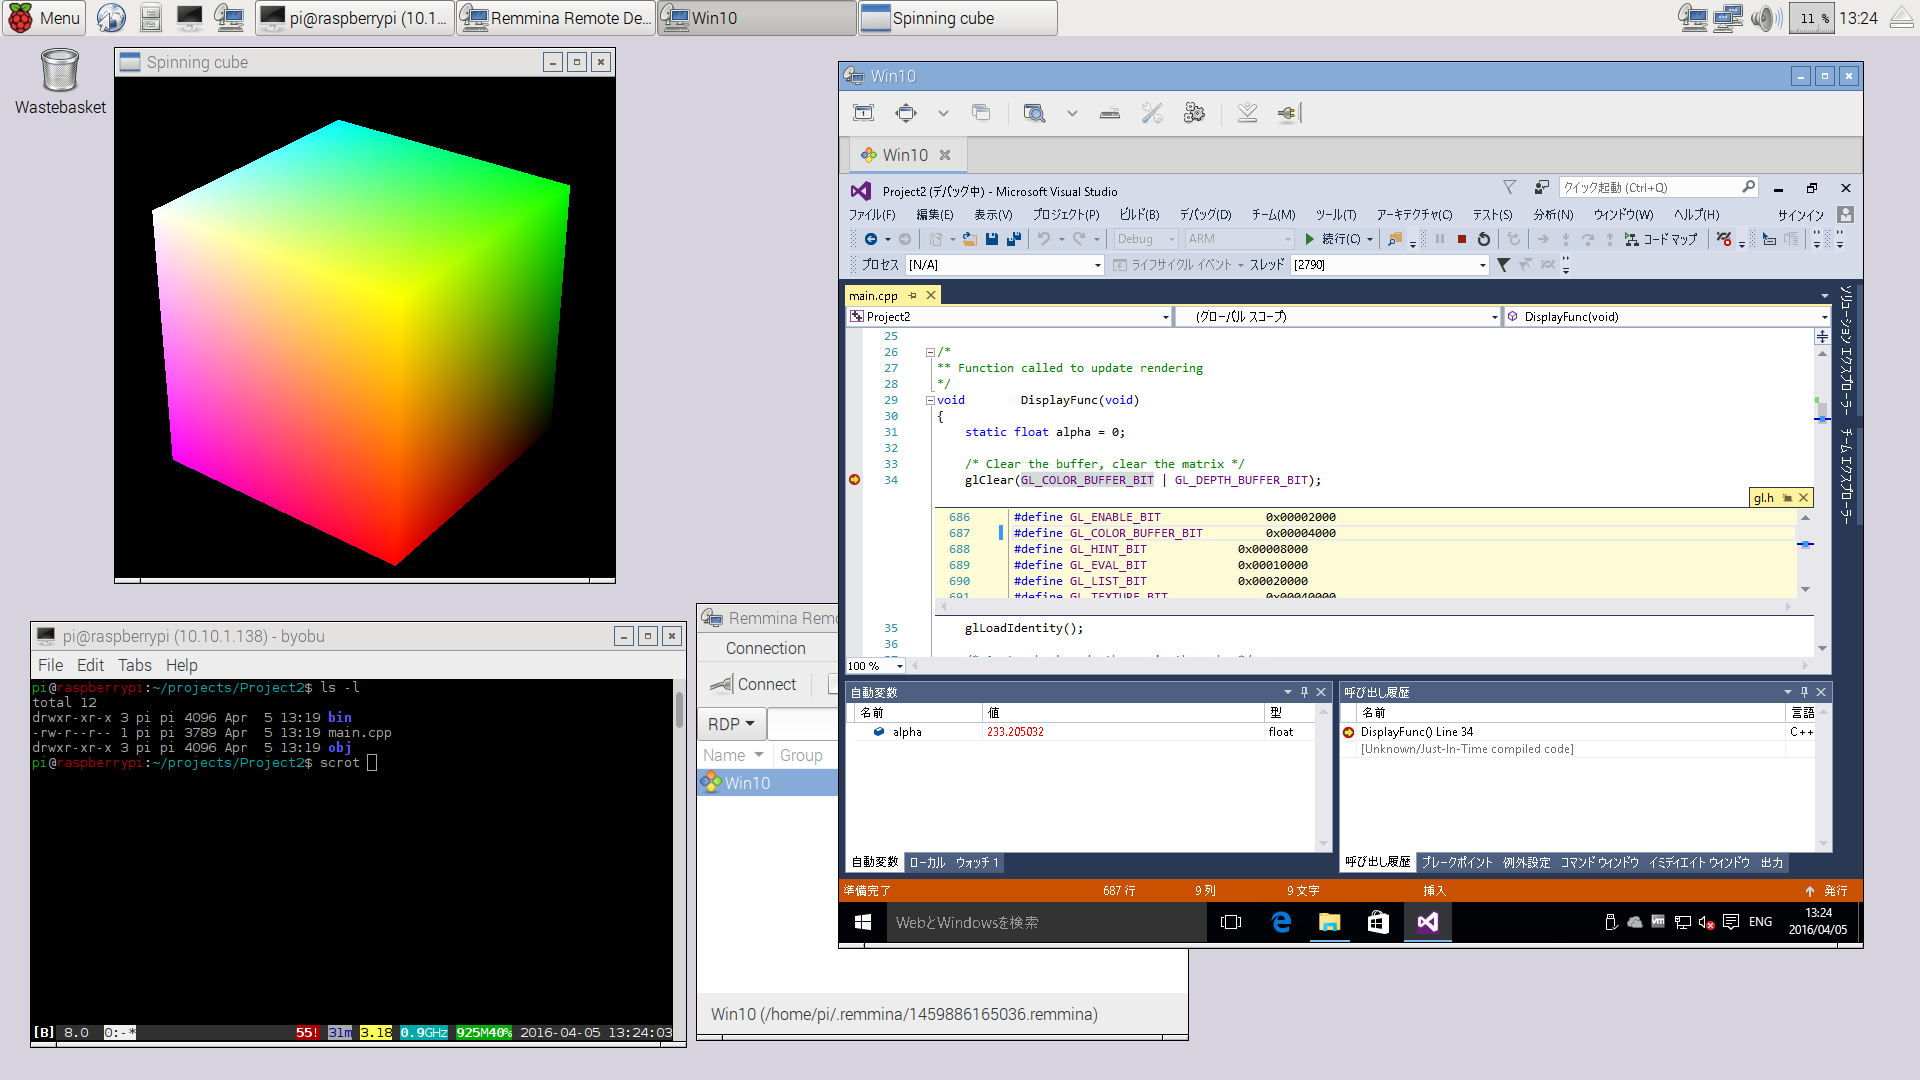The image size is (1920, 1080).
Task: Navigate backward with the blue arrow
Action: [x=871, y=239]
